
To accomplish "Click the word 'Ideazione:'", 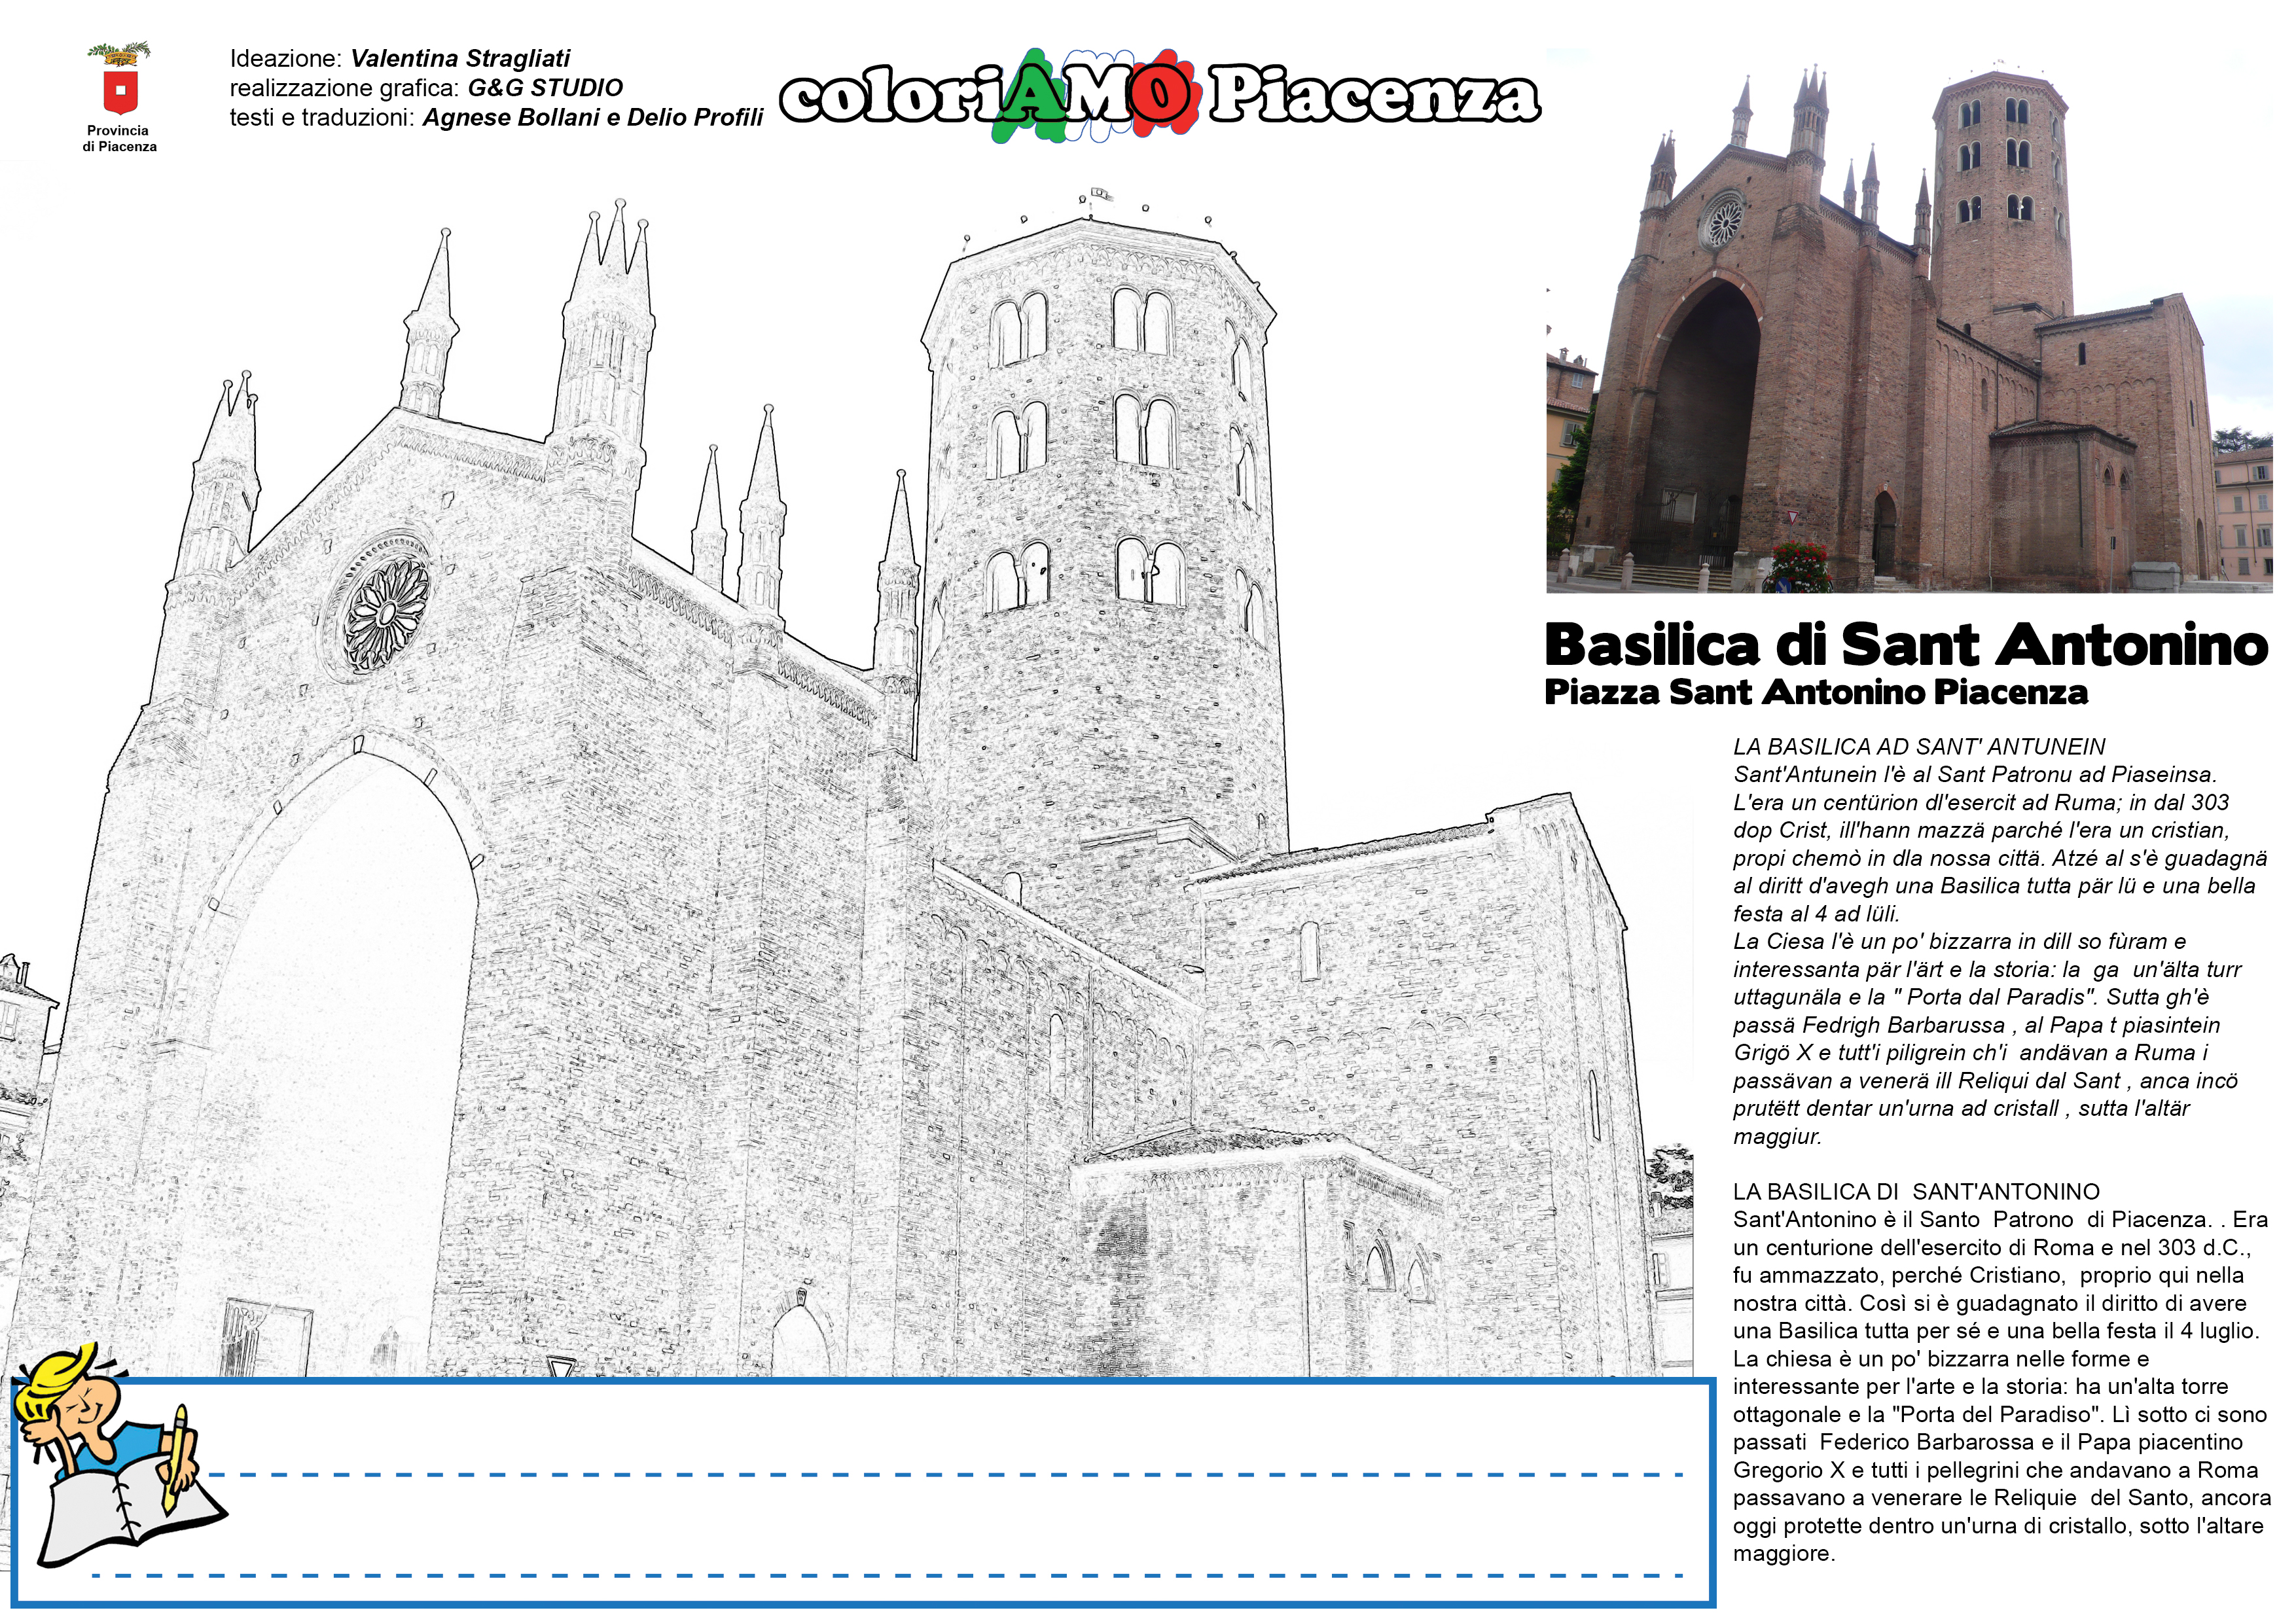I will click(286, 59).
